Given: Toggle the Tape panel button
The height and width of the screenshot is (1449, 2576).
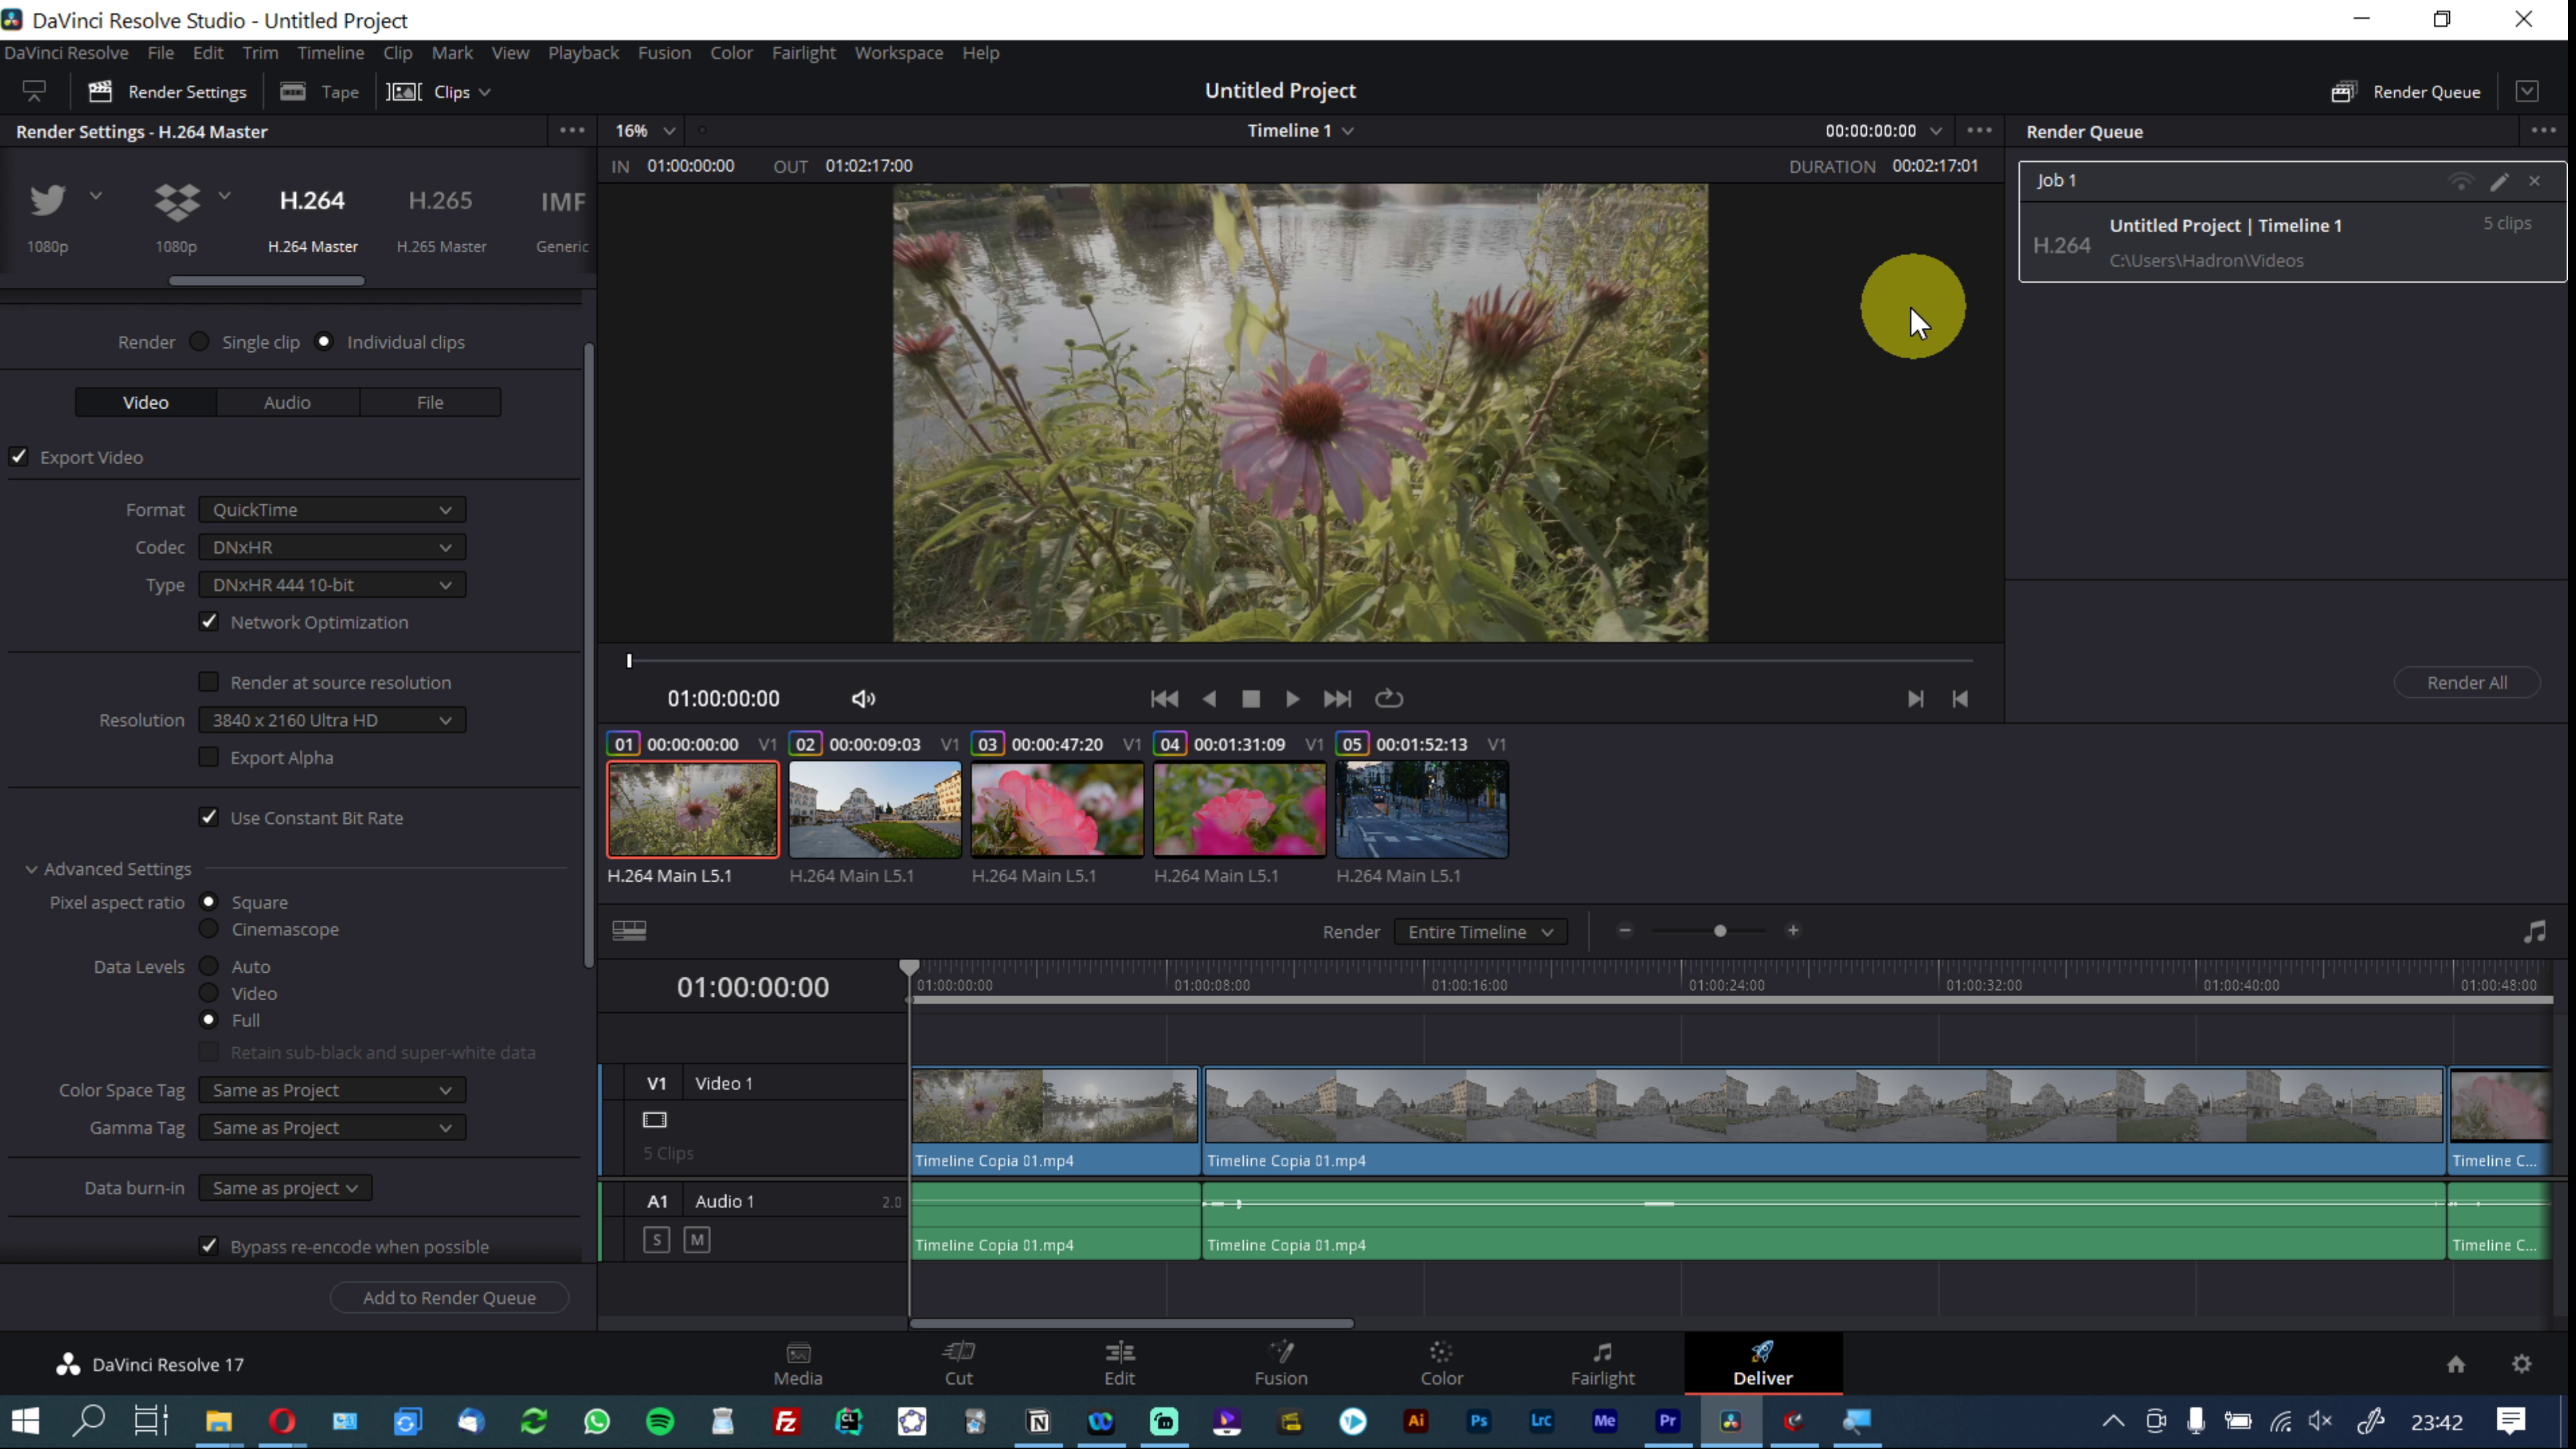Looking at the screenshot, I should [319, 92].
